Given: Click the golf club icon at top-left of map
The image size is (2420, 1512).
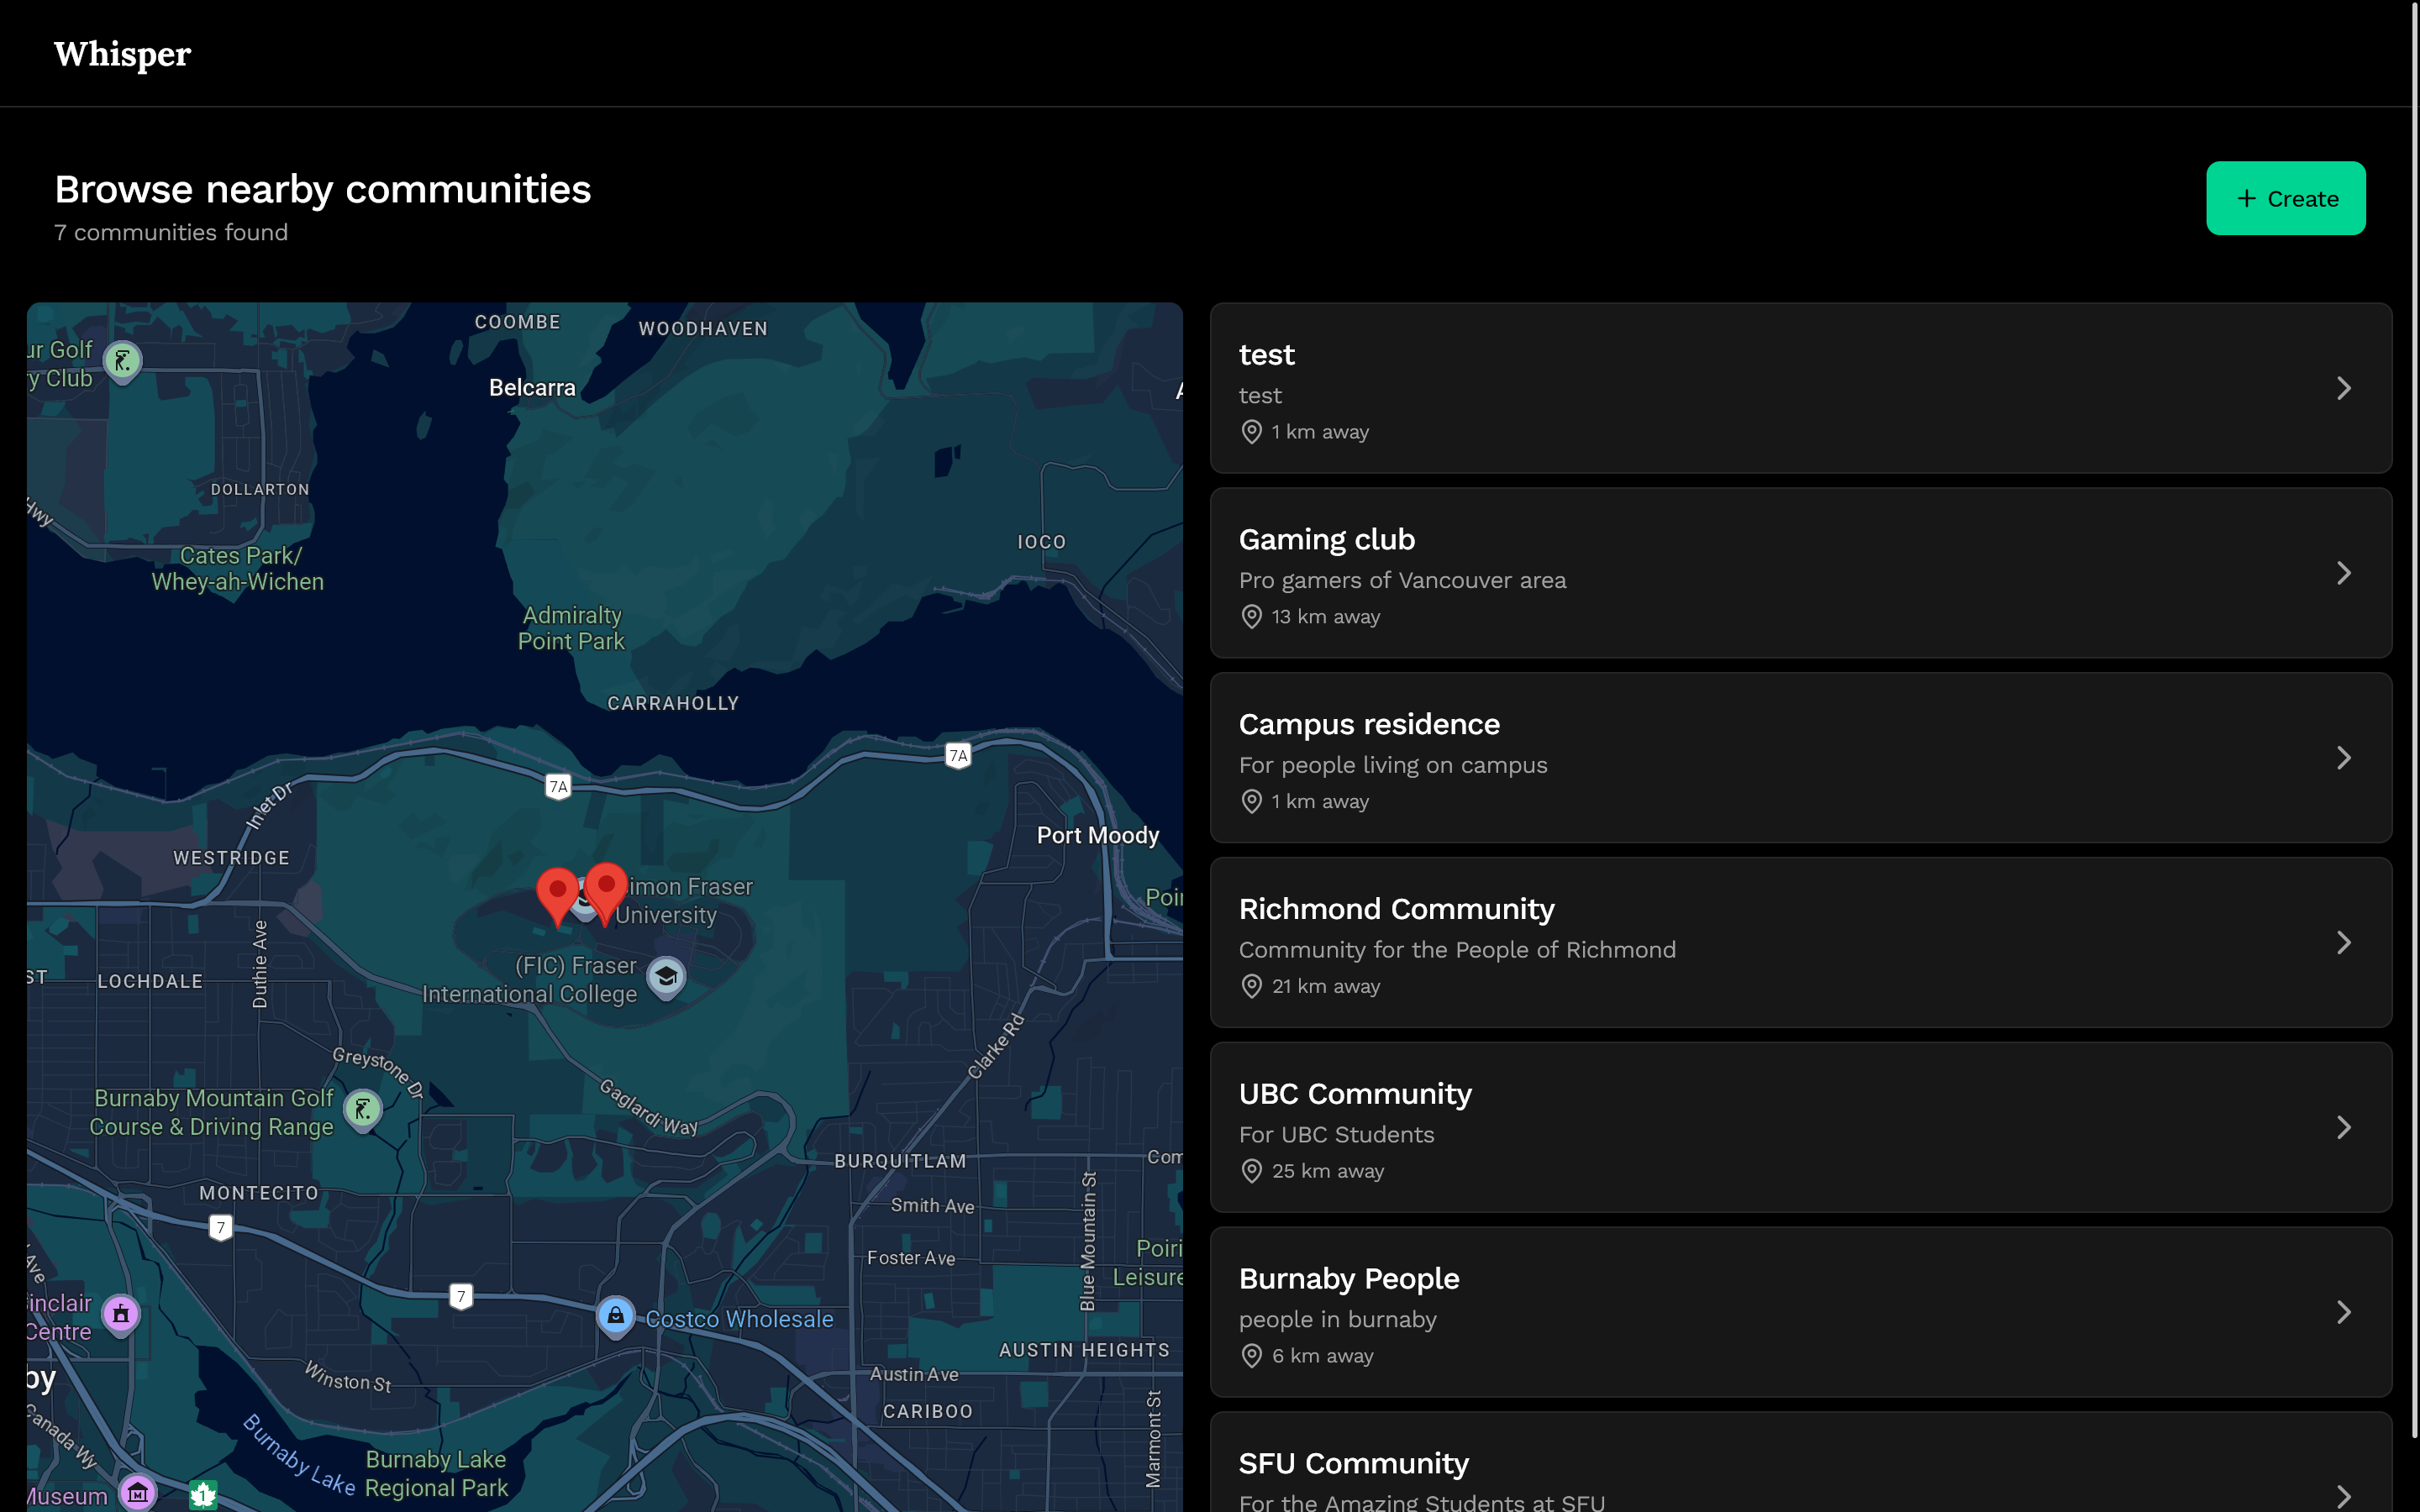Looking at the screenshot, I should pyautogui.click(x=123, y=361).
